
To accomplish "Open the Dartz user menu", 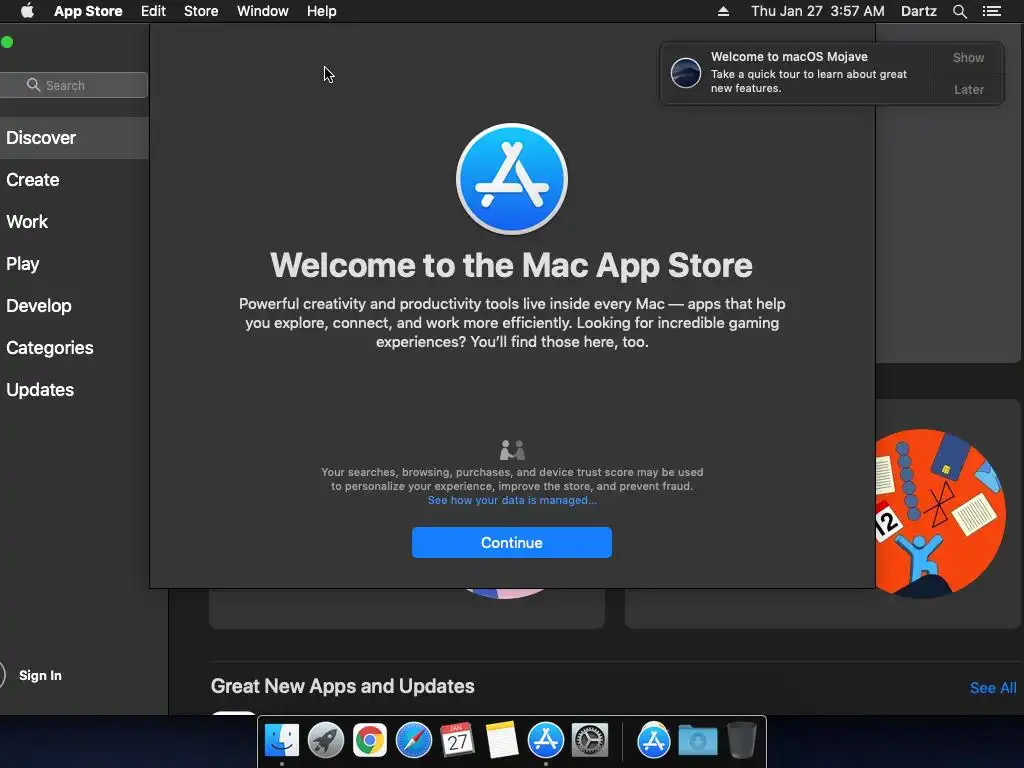I will pos(918,11).
